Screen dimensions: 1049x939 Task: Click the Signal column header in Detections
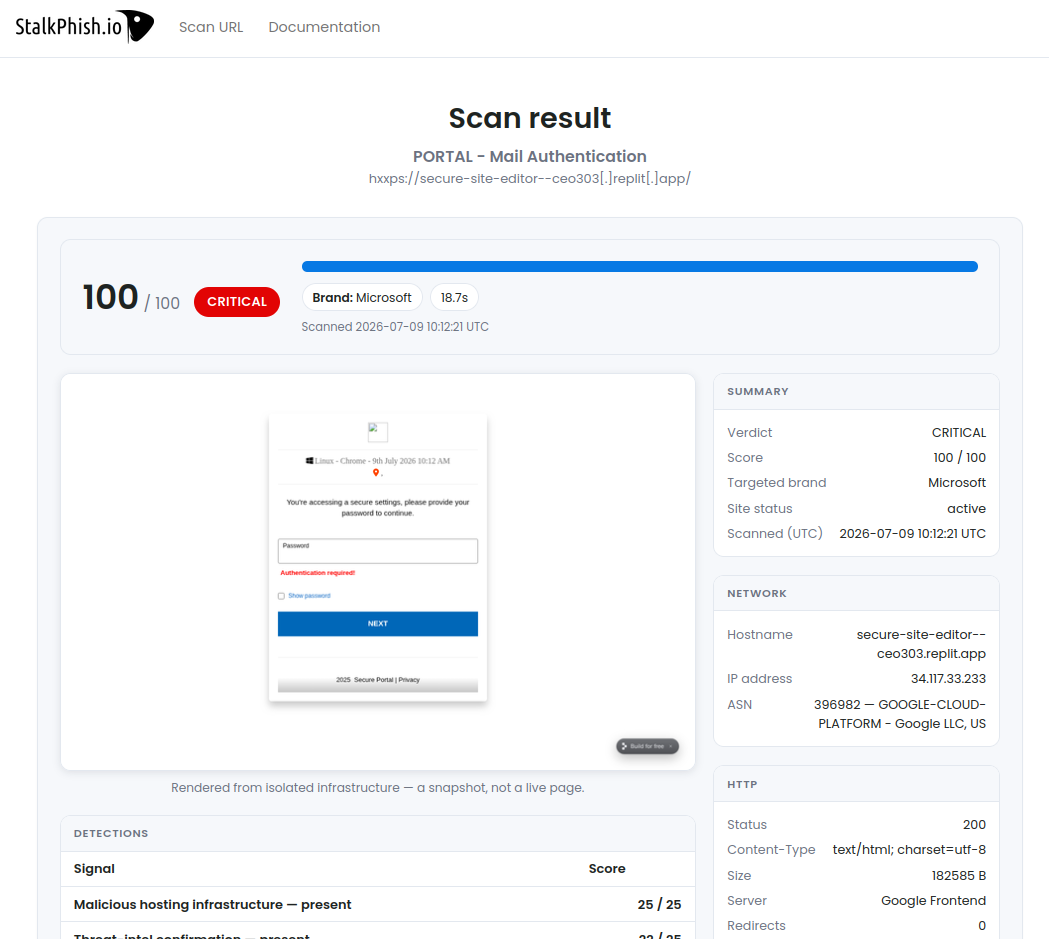click(x=94, y=869)
